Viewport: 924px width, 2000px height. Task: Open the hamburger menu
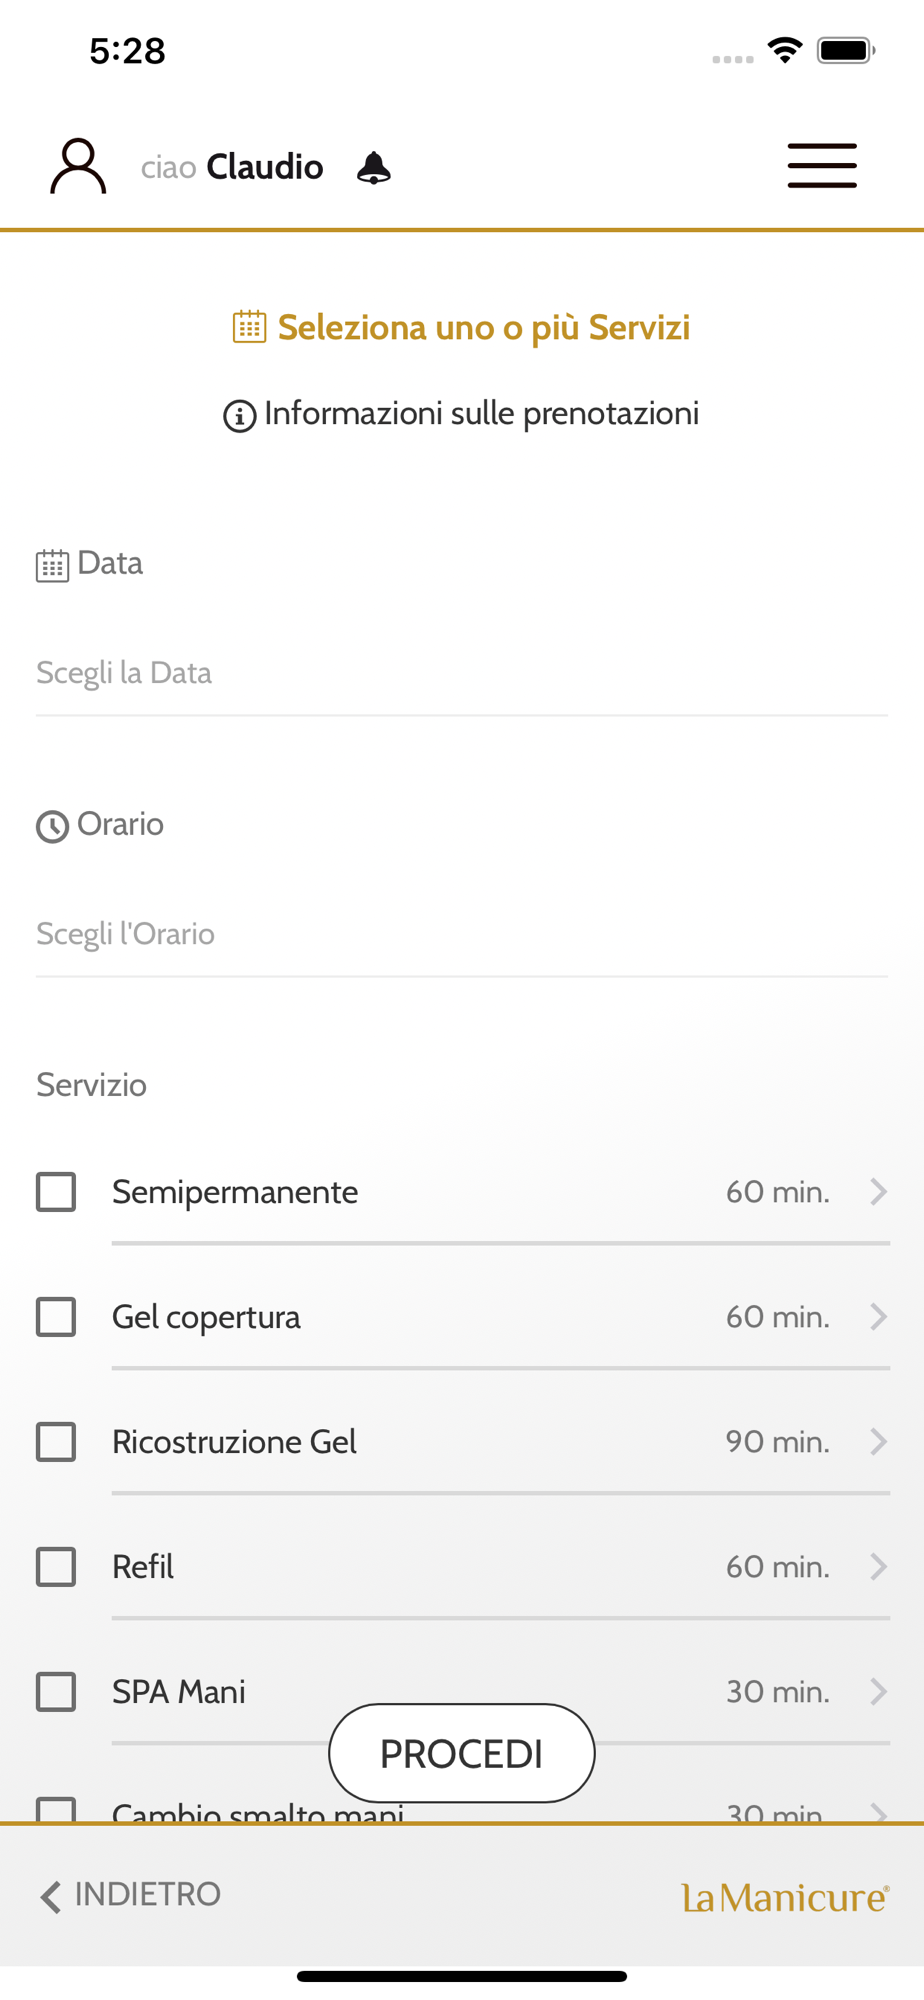pyautogui.click(x=821, y=166)
